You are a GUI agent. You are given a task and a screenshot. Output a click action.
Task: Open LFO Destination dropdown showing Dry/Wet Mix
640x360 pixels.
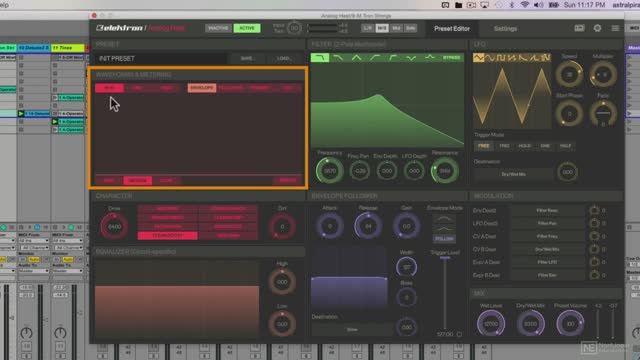[513, 174]
